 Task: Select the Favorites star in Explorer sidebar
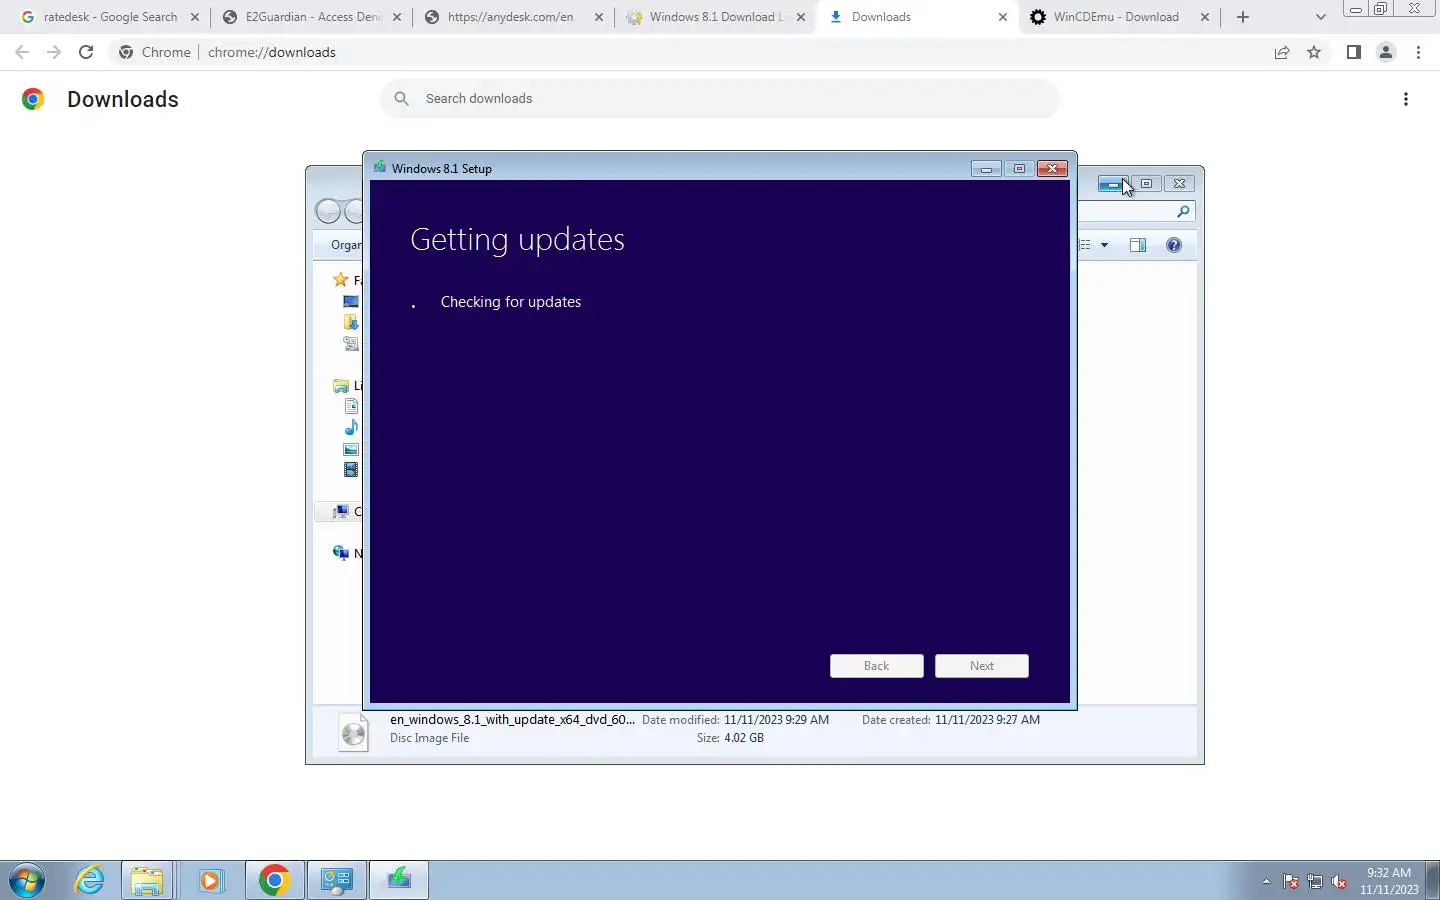point(341,280)
